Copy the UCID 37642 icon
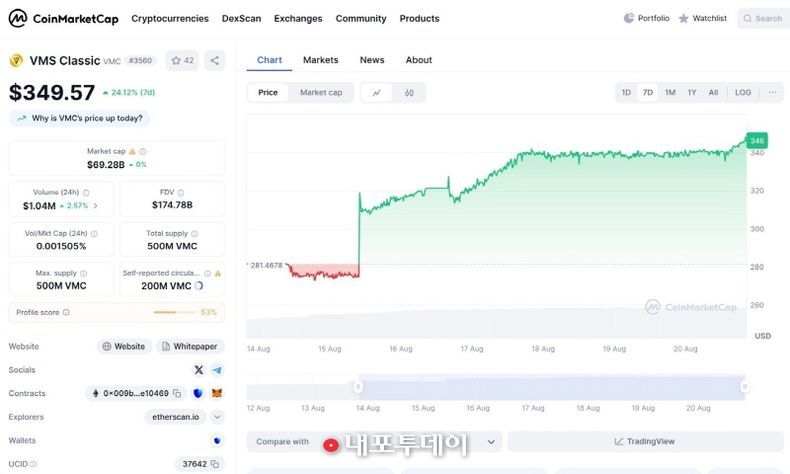The image size is (790, 474). [x=215, y=464]
